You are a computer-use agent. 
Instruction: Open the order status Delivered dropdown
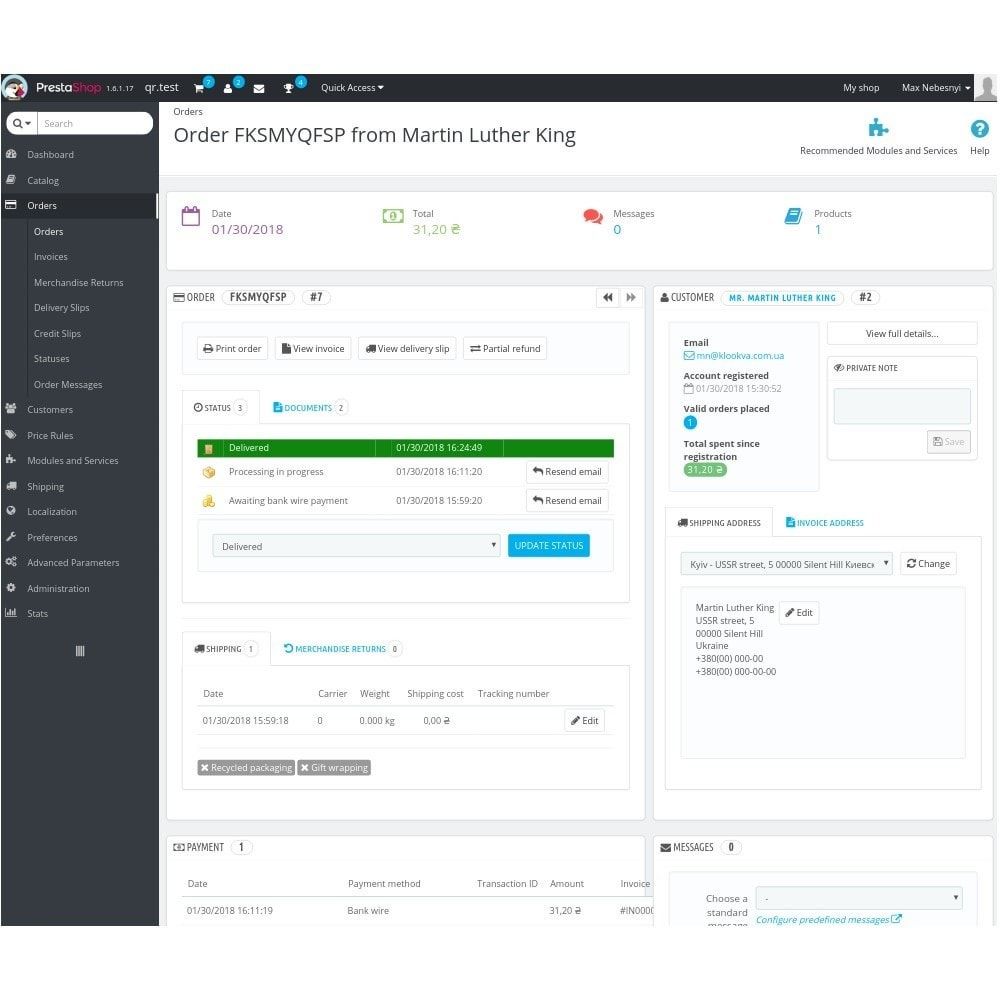pos(357,546)
